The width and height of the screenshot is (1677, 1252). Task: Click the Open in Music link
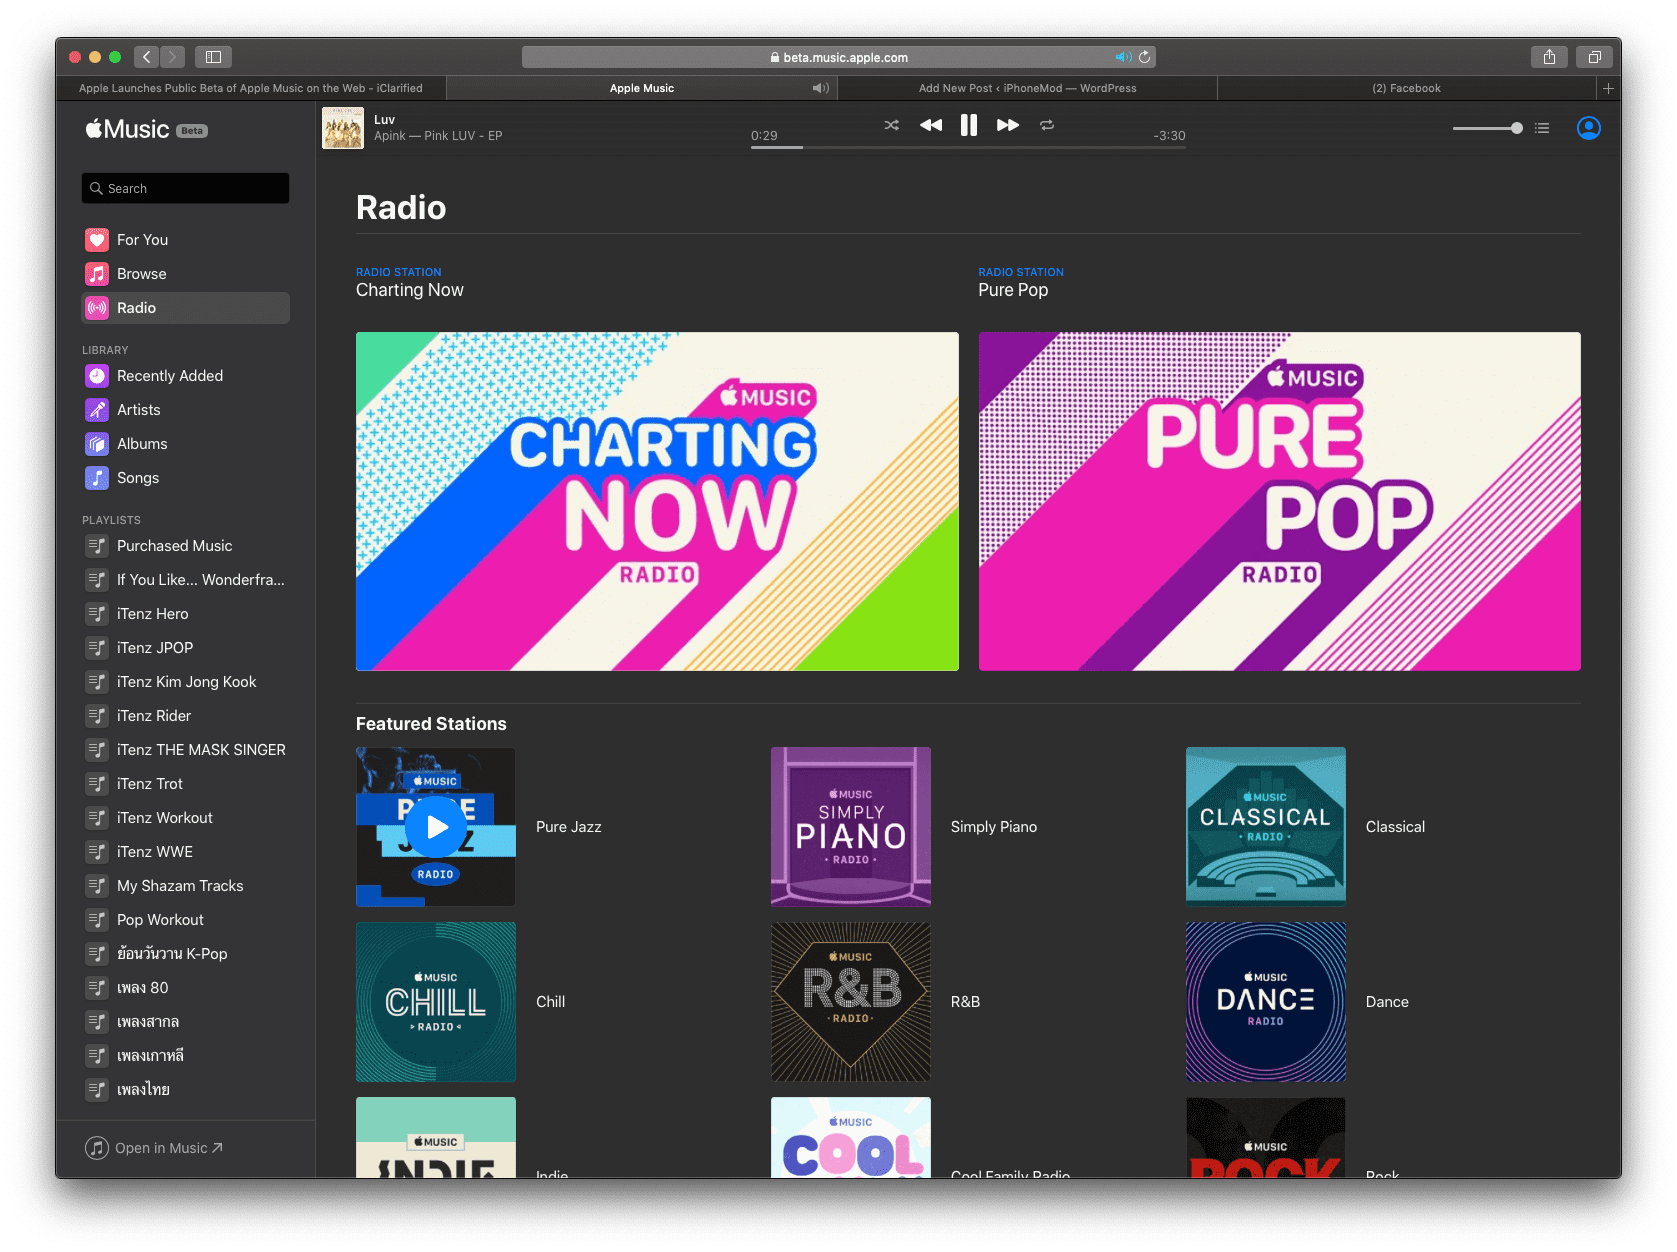(x=154, y=1147)
